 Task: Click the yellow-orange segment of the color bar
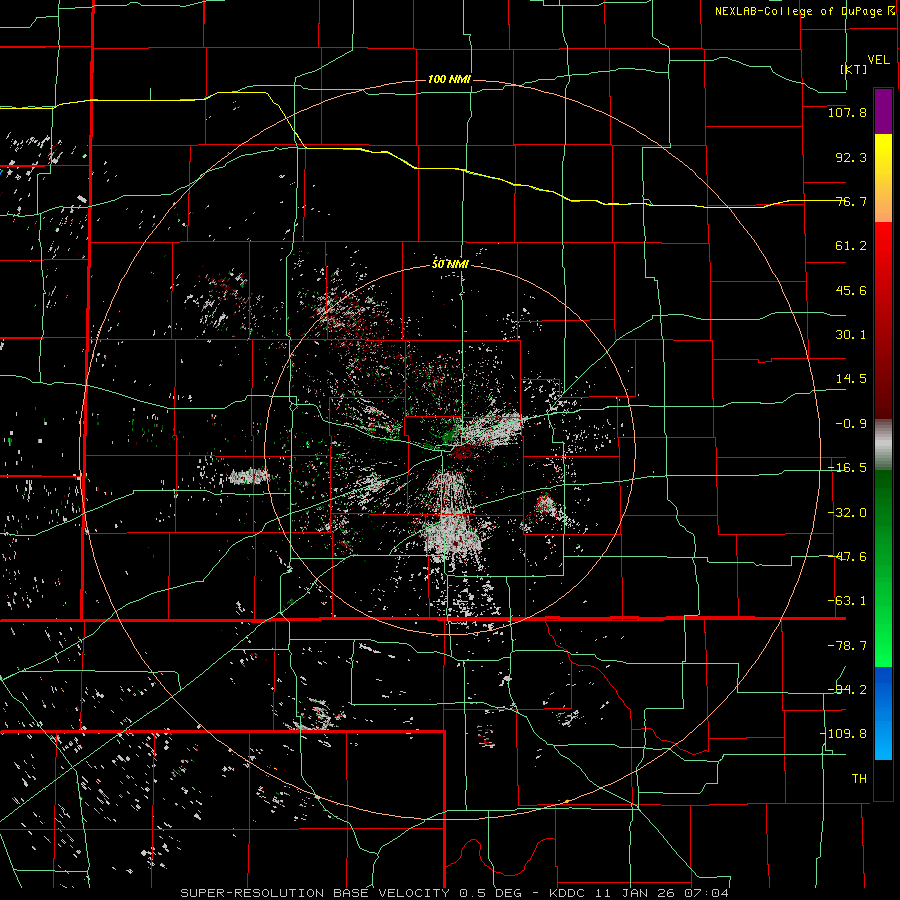pos(883,178)
